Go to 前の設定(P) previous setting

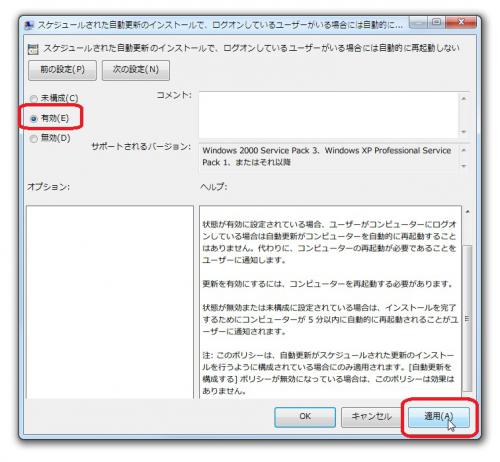(62, 70)
